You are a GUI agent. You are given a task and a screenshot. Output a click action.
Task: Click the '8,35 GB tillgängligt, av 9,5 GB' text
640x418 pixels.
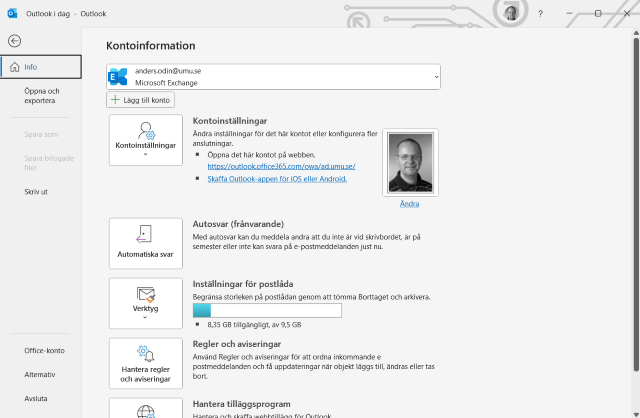pyautogui.click(x=254, y=325)
